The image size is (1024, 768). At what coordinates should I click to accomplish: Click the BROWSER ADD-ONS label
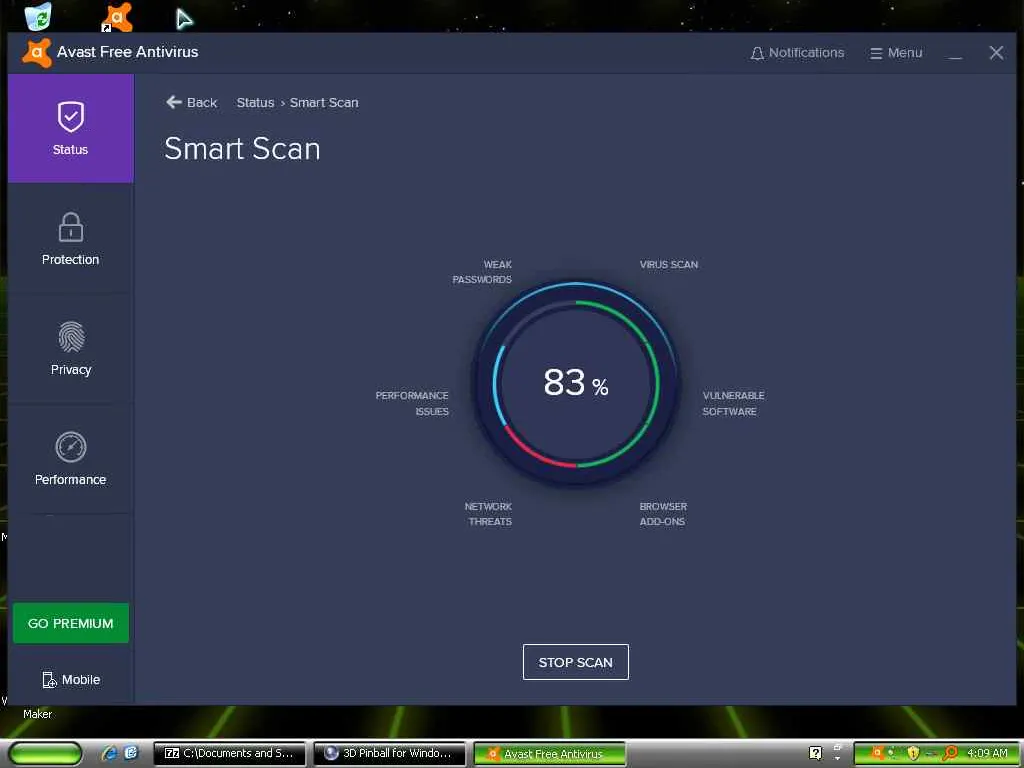click(x=663, y=514)
